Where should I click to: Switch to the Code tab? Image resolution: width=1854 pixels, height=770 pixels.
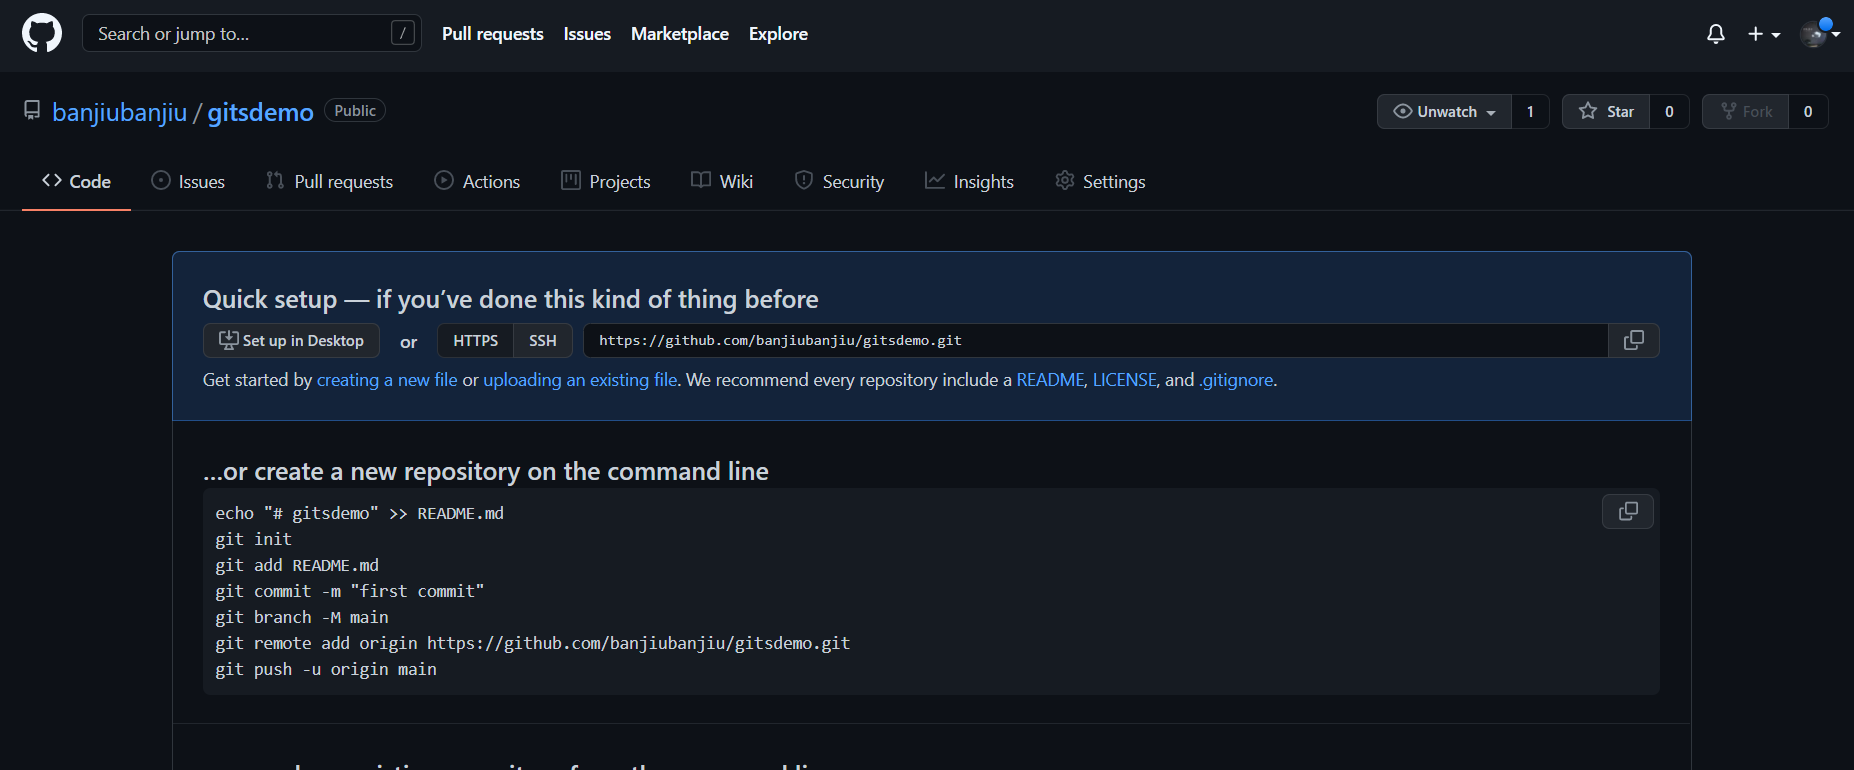coord(76,181)
